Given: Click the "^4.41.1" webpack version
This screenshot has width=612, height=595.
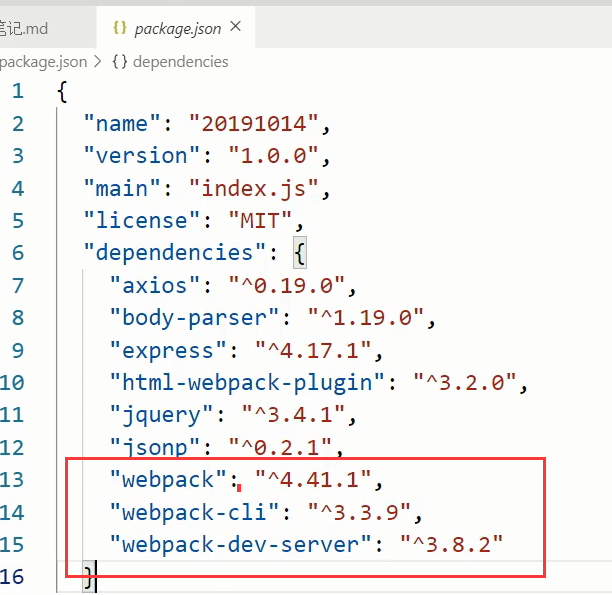Looking at the screenshot, I should point(313,479).
